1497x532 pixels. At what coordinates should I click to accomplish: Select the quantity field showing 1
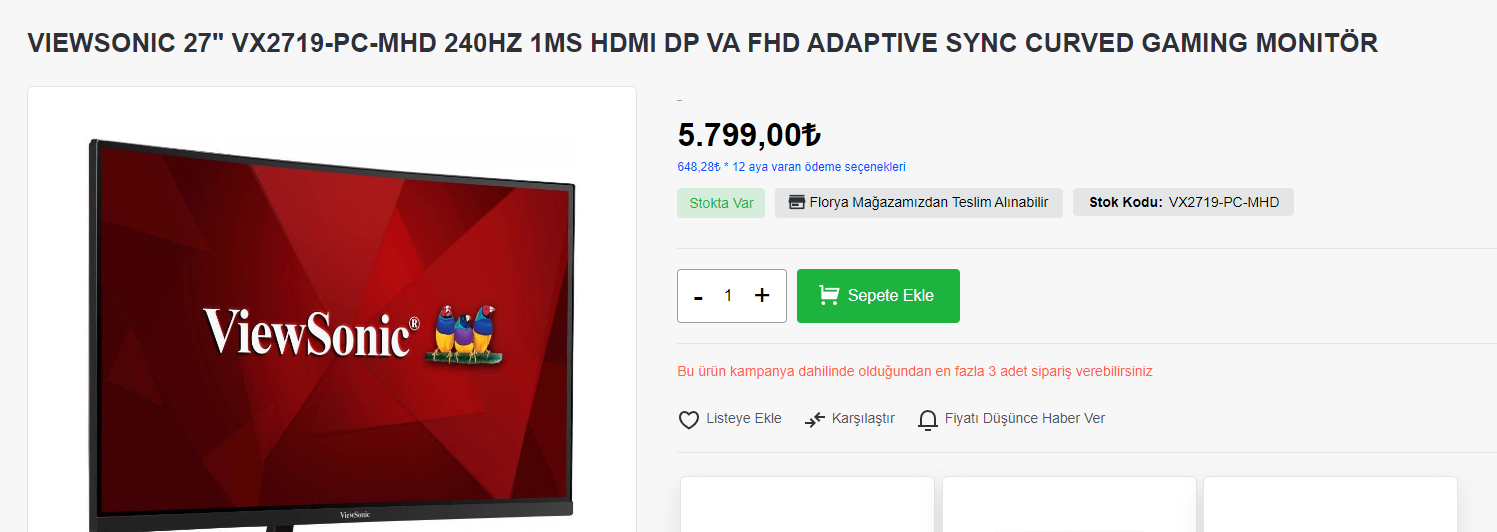click(x=729, y=295)
